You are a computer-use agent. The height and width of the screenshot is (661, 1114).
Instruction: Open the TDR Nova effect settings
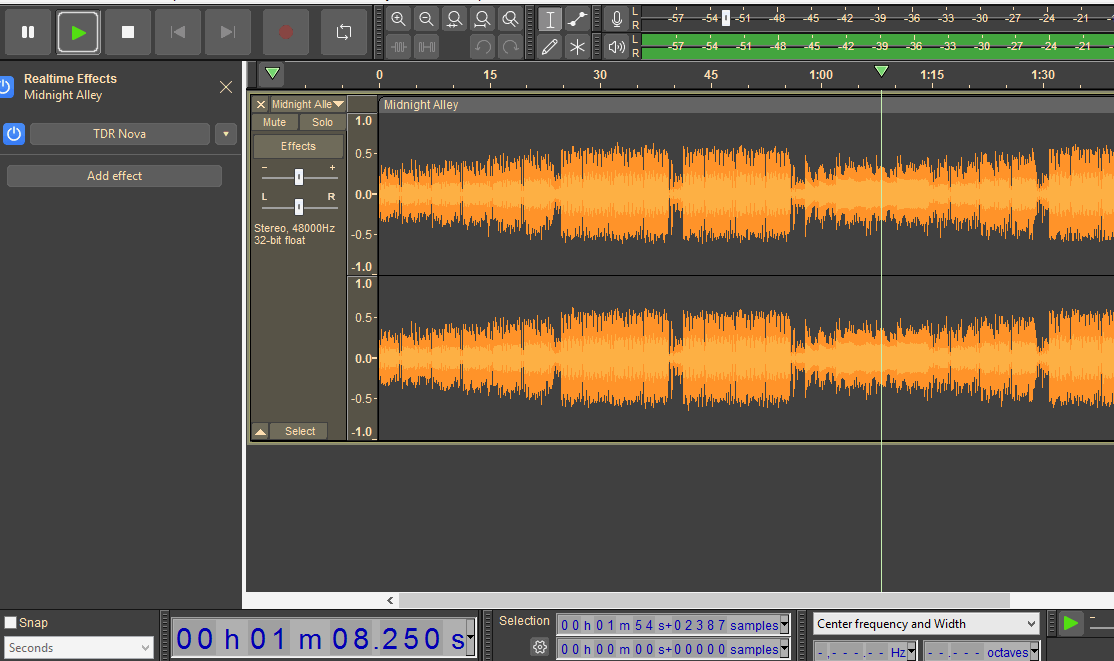119,134
